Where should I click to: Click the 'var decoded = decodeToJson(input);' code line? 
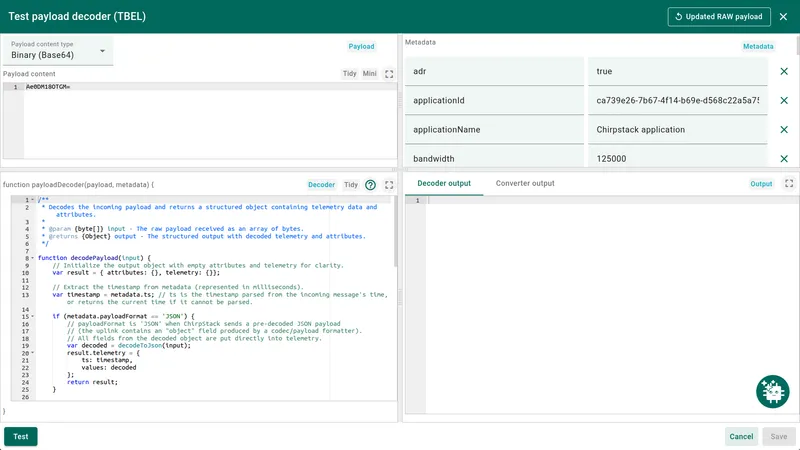(x=129, y=345)
